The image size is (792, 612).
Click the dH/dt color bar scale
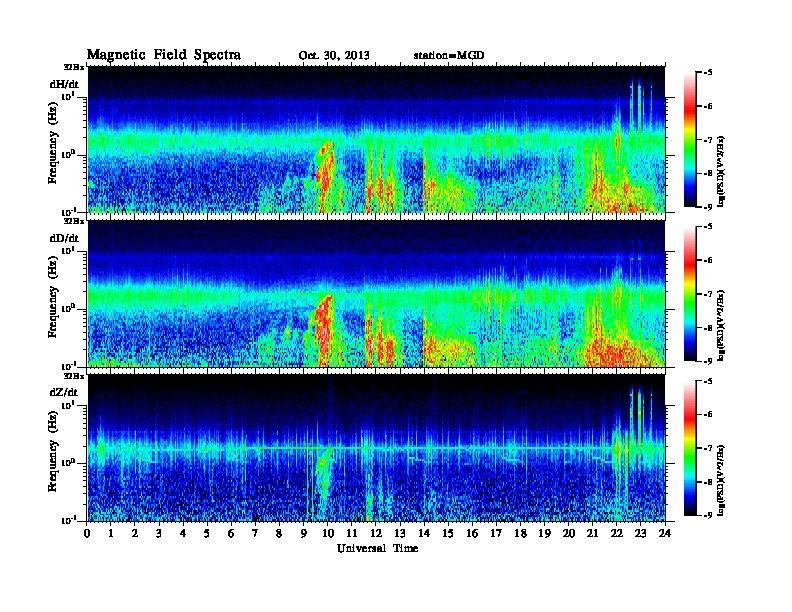point(690,140)
